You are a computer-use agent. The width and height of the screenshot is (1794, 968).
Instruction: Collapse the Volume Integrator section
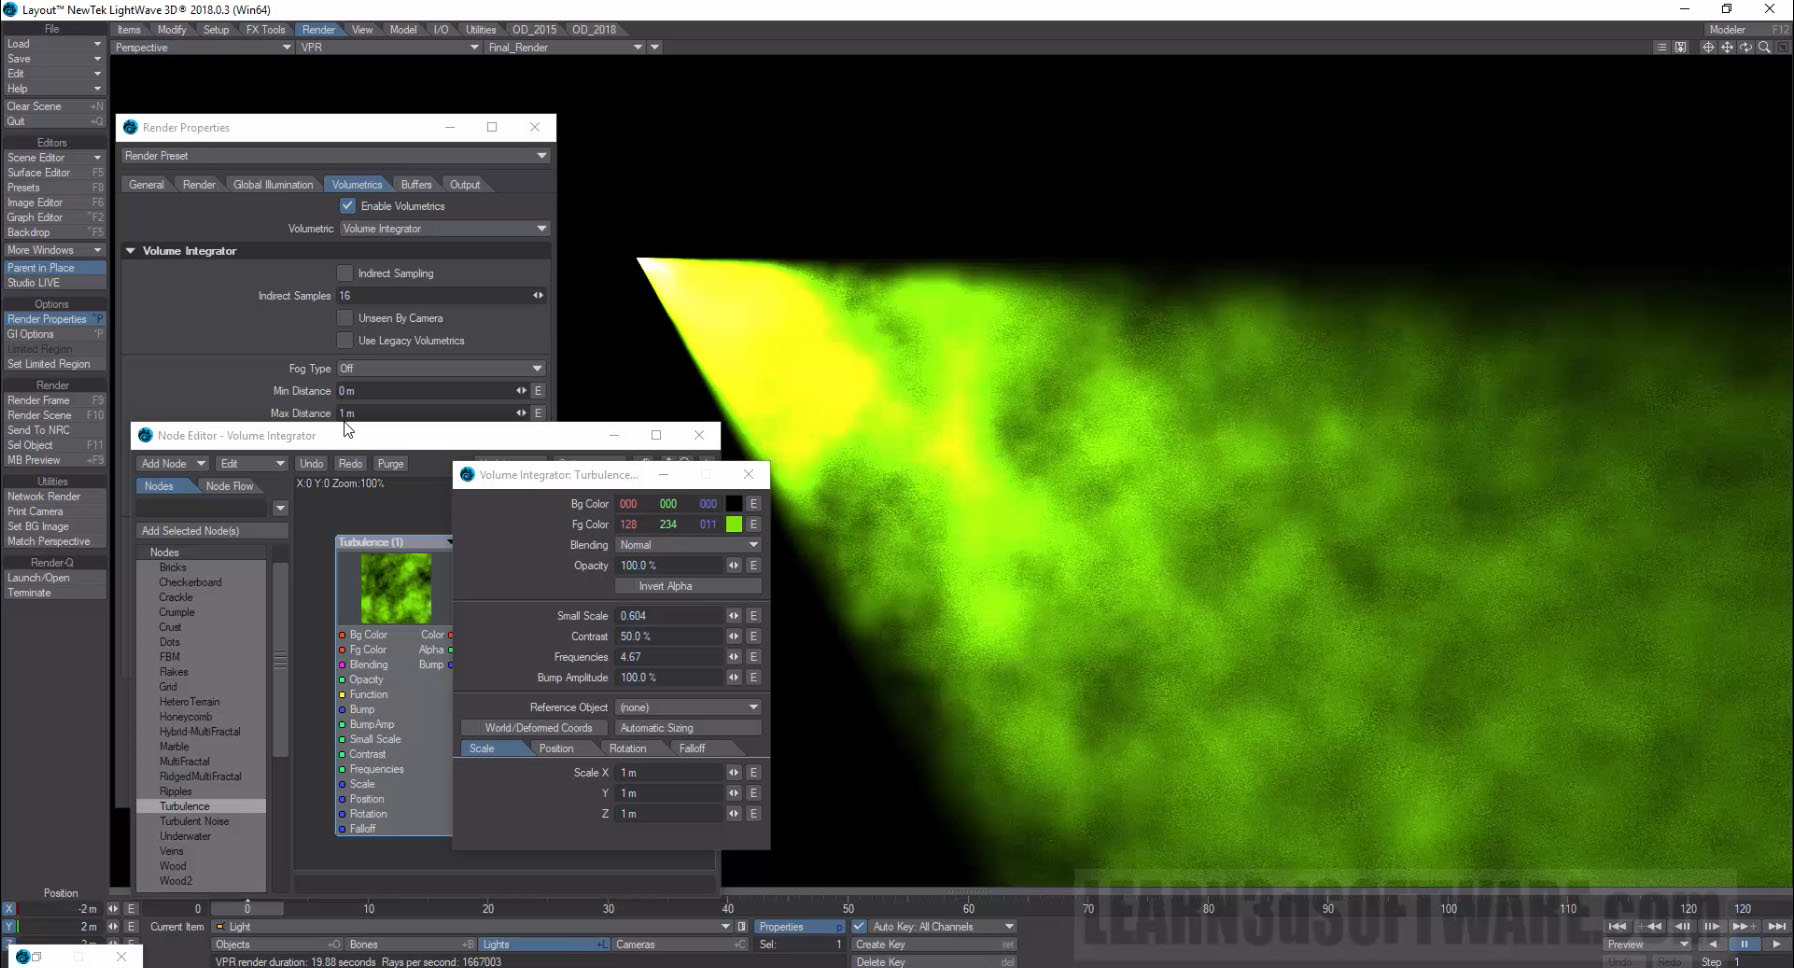[130, 251]
